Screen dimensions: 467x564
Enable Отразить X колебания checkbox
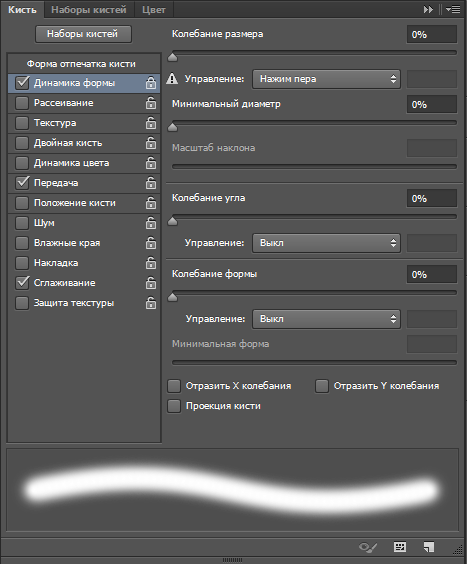coord(174,386)
